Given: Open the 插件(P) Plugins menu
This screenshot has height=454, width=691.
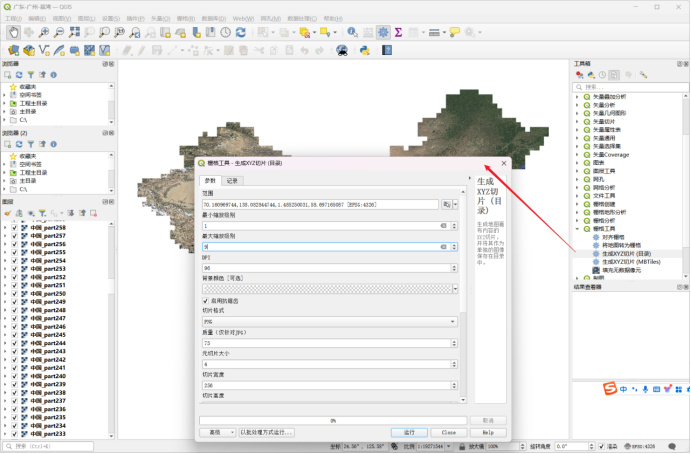Looking at the screenshot, I should coord(135,19).
